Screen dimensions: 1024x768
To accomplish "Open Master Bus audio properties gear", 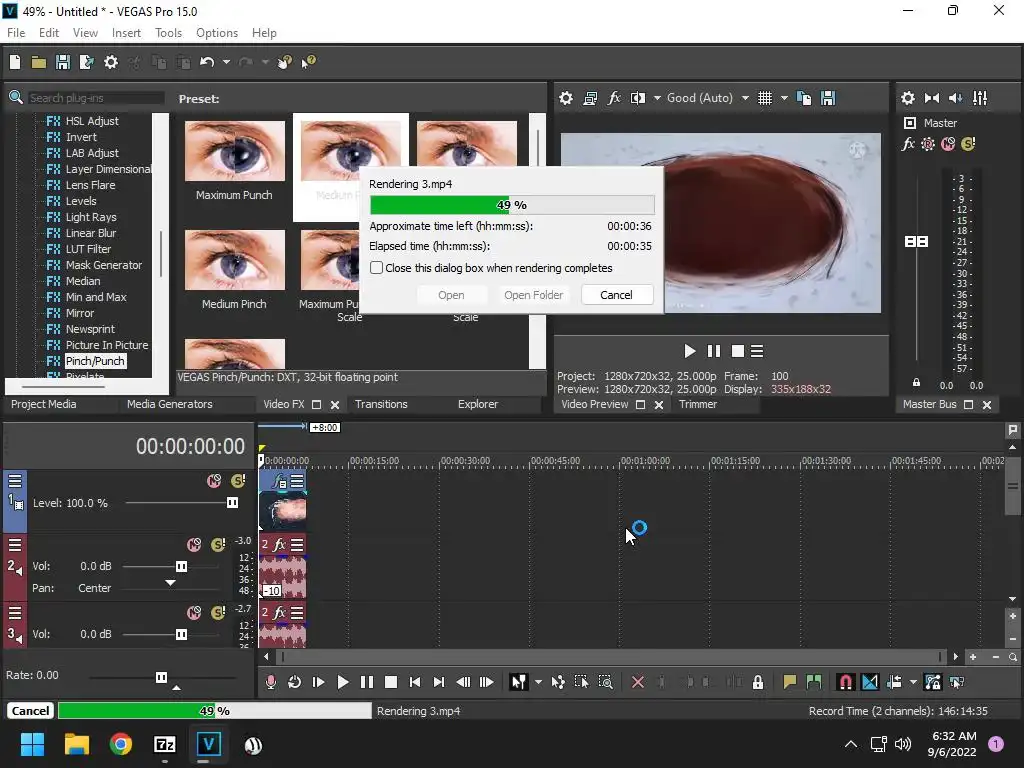I will click(x=908, y=98).
